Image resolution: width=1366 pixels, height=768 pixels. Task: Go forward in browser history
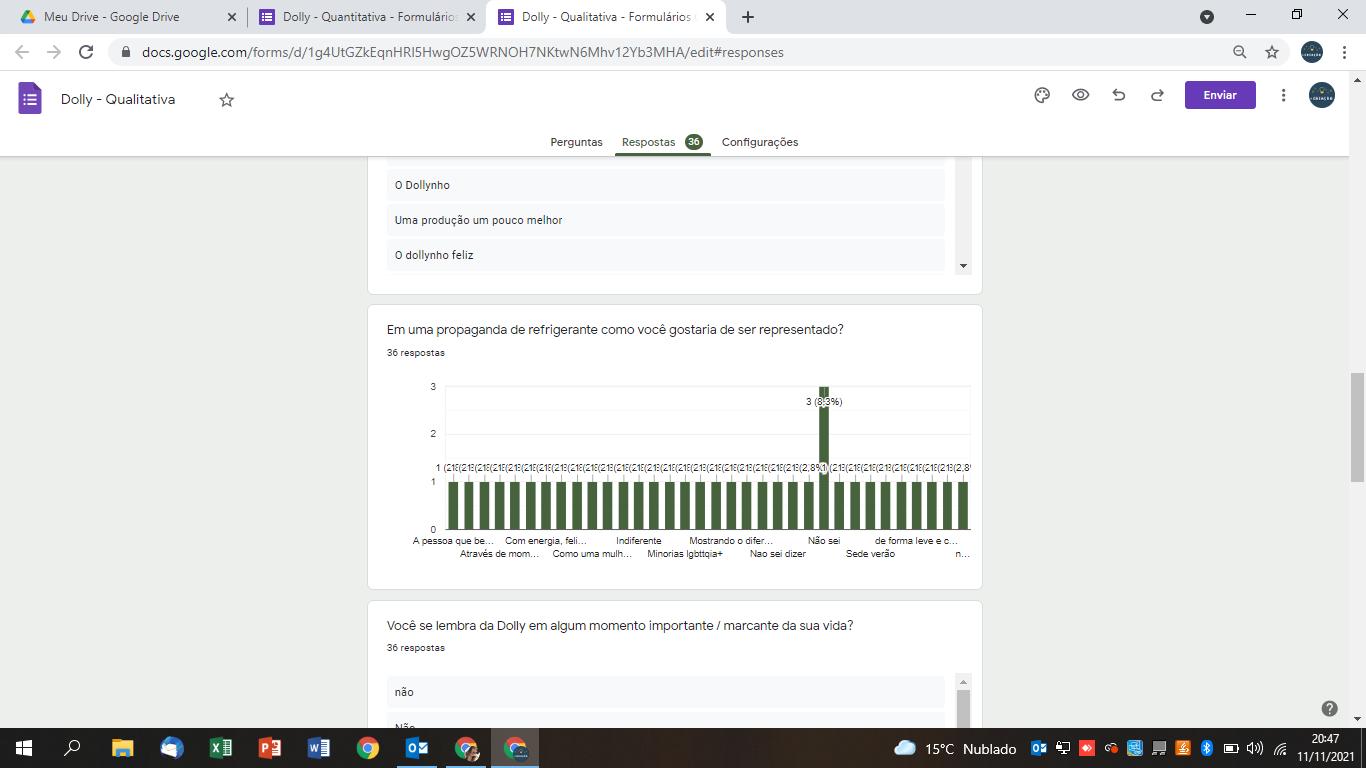coord(54,52)
